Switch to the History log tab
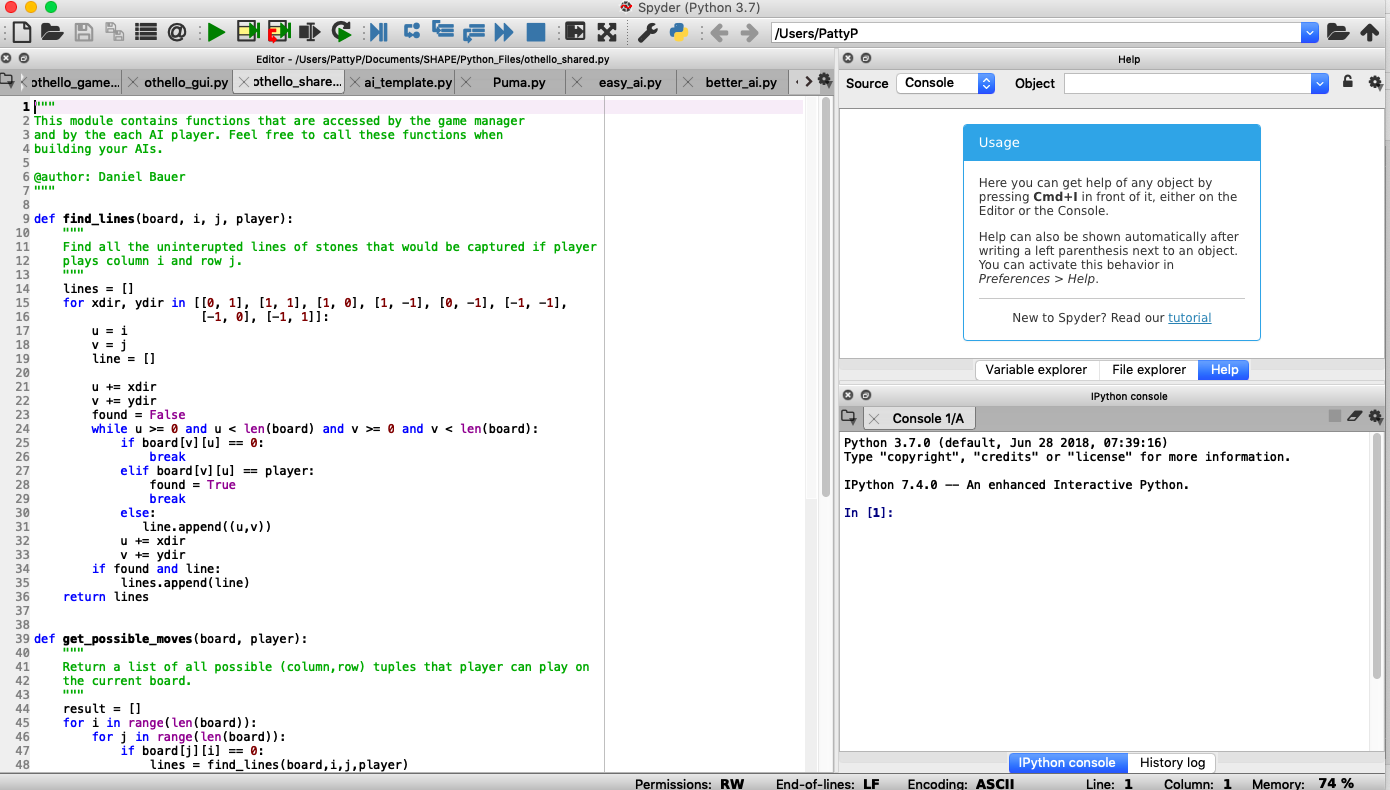 [1172, 762]
